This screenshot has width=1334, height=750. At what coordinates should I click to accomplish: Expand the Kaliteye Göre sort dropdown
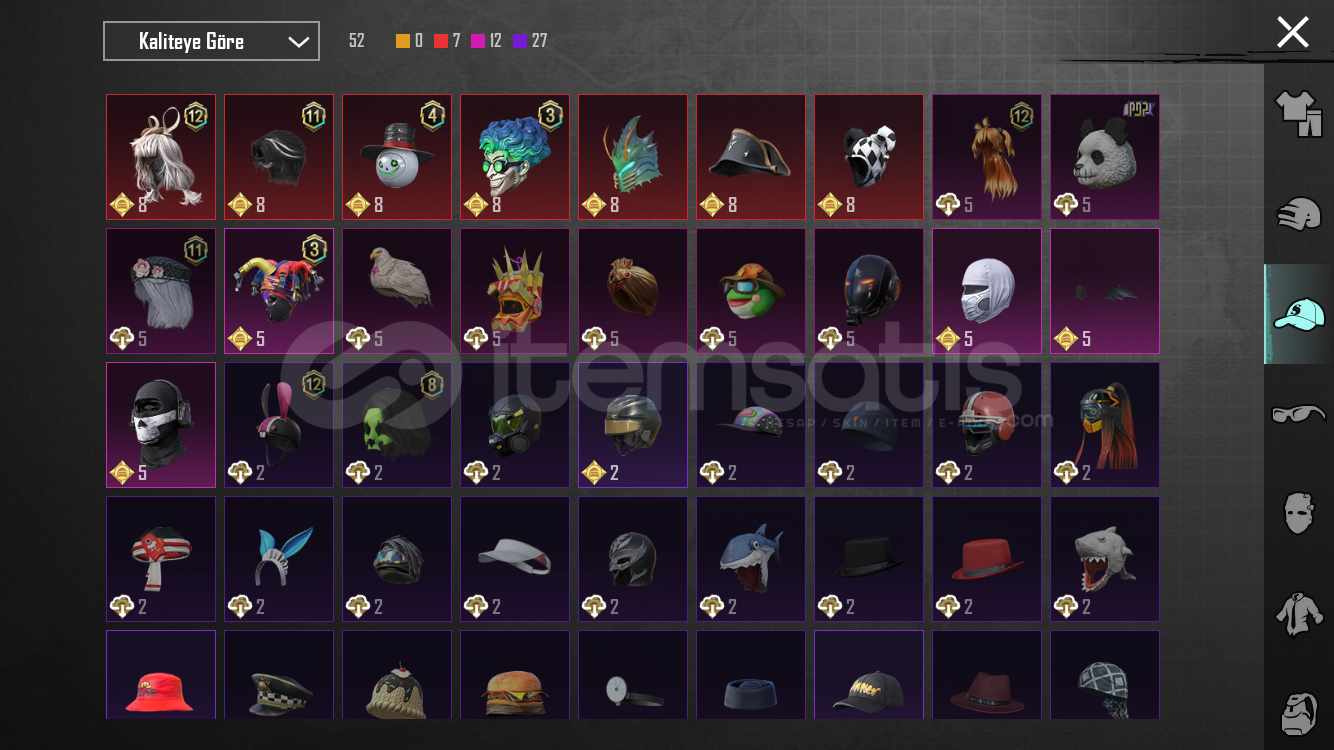point(212,41)
